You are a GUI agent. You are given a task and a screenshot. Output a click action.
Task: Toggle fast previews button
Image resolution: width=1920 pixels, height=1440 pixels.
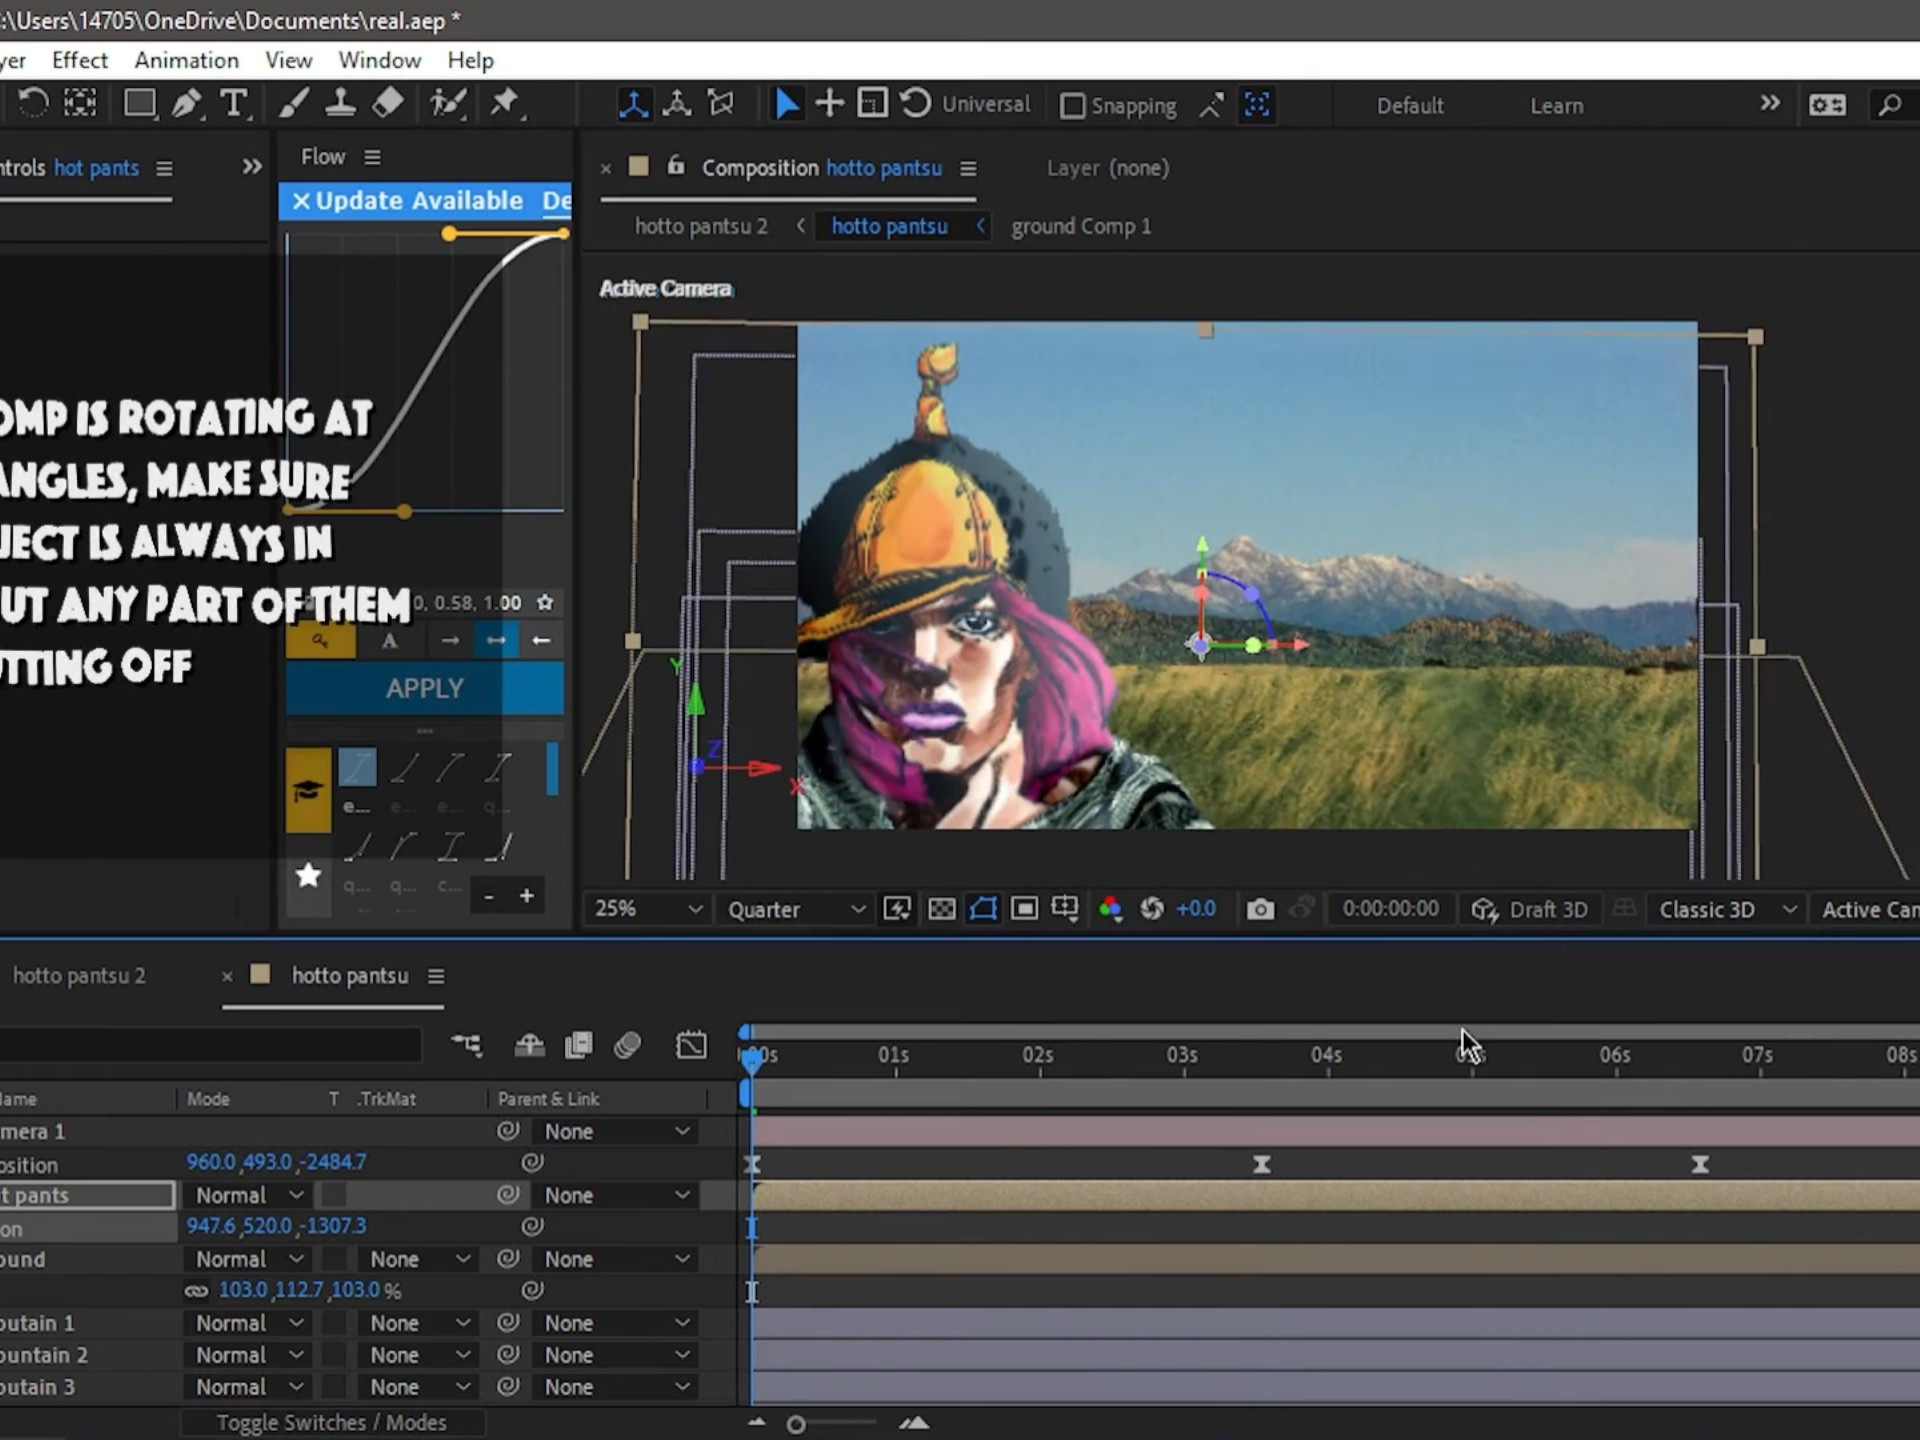click(x=897, y=909)
